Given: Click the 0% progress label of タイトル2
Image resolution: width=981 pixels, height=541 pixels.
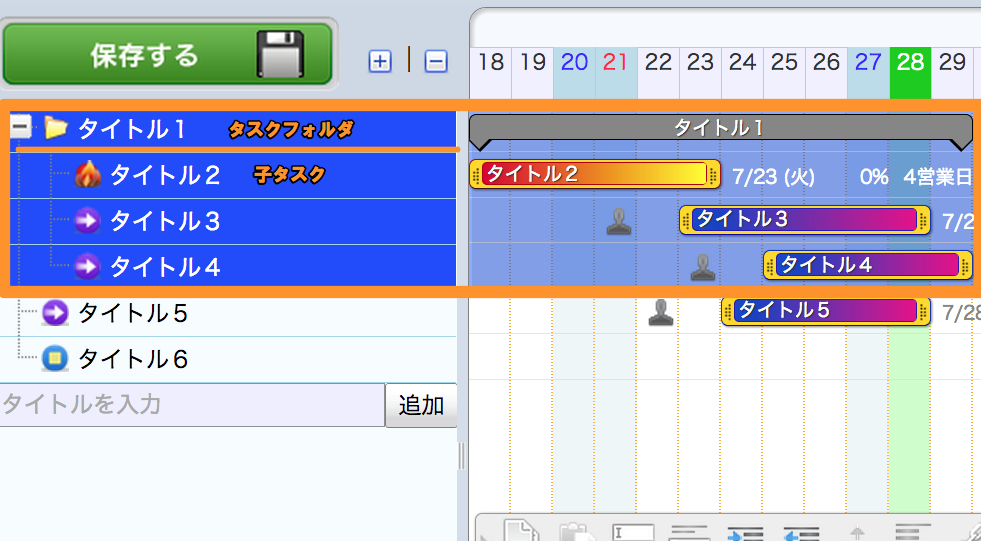Looking at the screenshot, I should click(874, 177).
